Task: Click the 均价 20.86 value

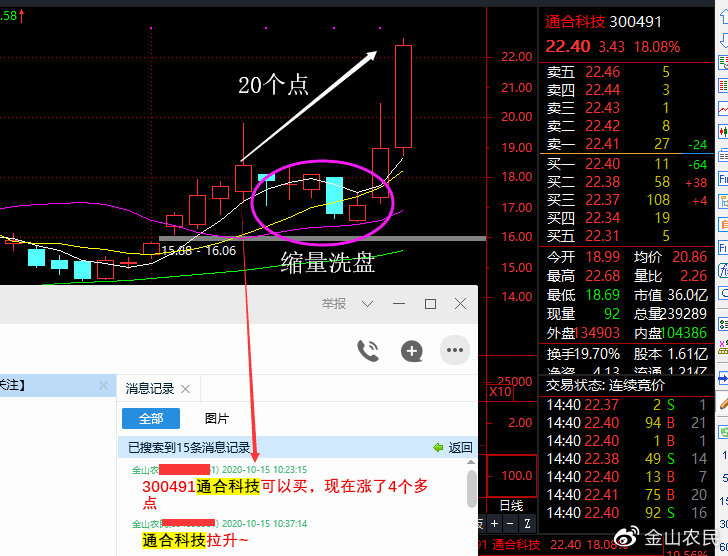Action: 689,257
